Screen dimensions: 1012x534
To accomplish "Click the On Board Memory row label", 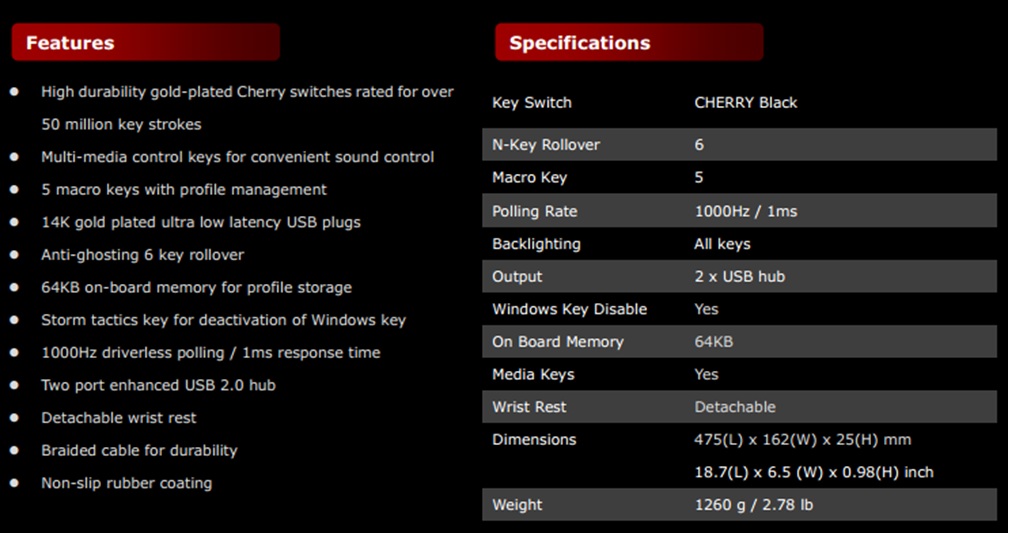I will pos(558,342).
